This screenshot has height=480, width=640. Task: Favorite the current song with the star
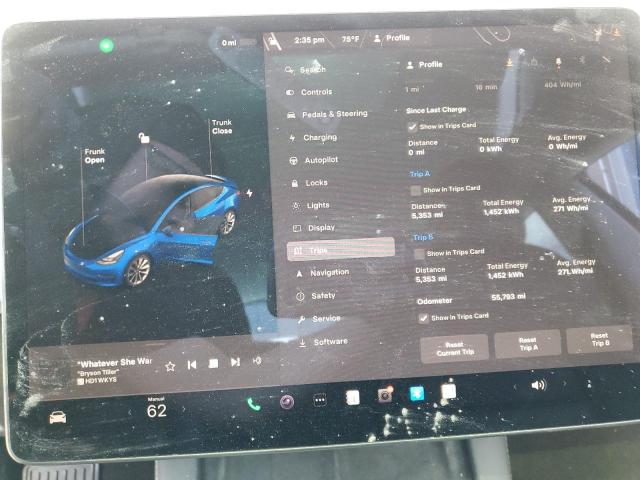tap(170, 367)
